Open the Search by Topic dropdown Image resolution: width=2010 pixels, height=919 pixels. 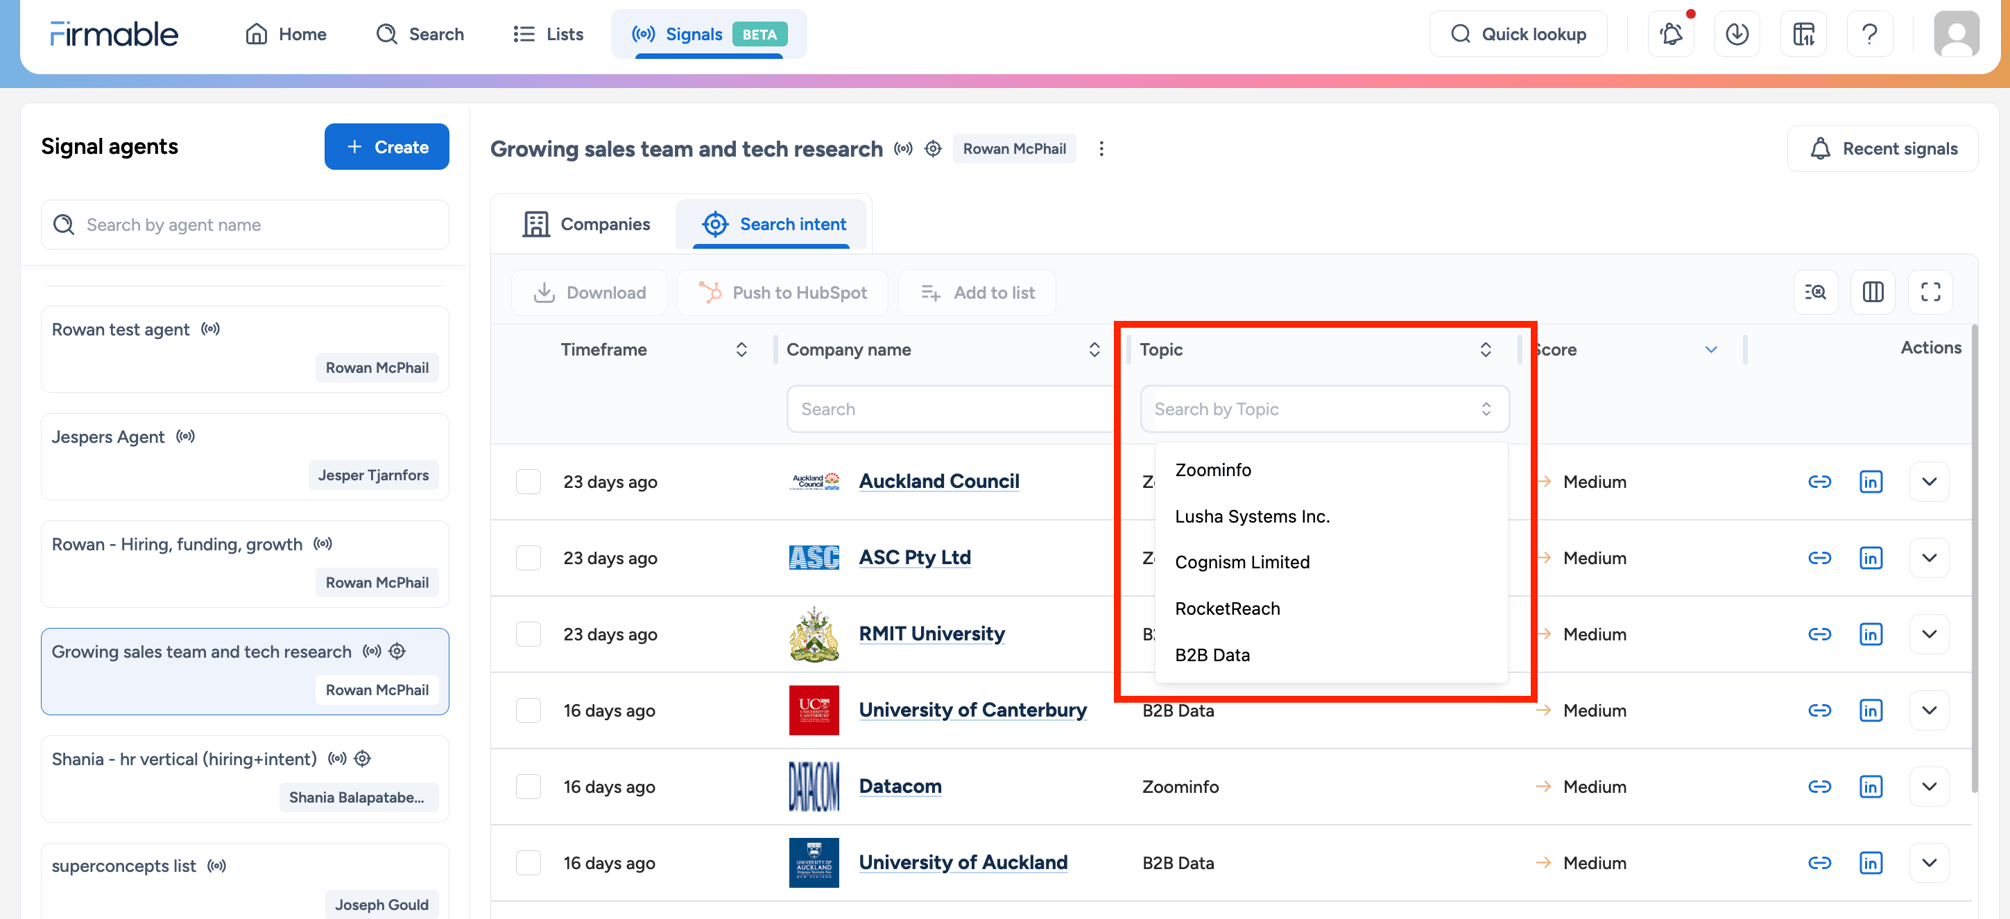coord(1324,409)
